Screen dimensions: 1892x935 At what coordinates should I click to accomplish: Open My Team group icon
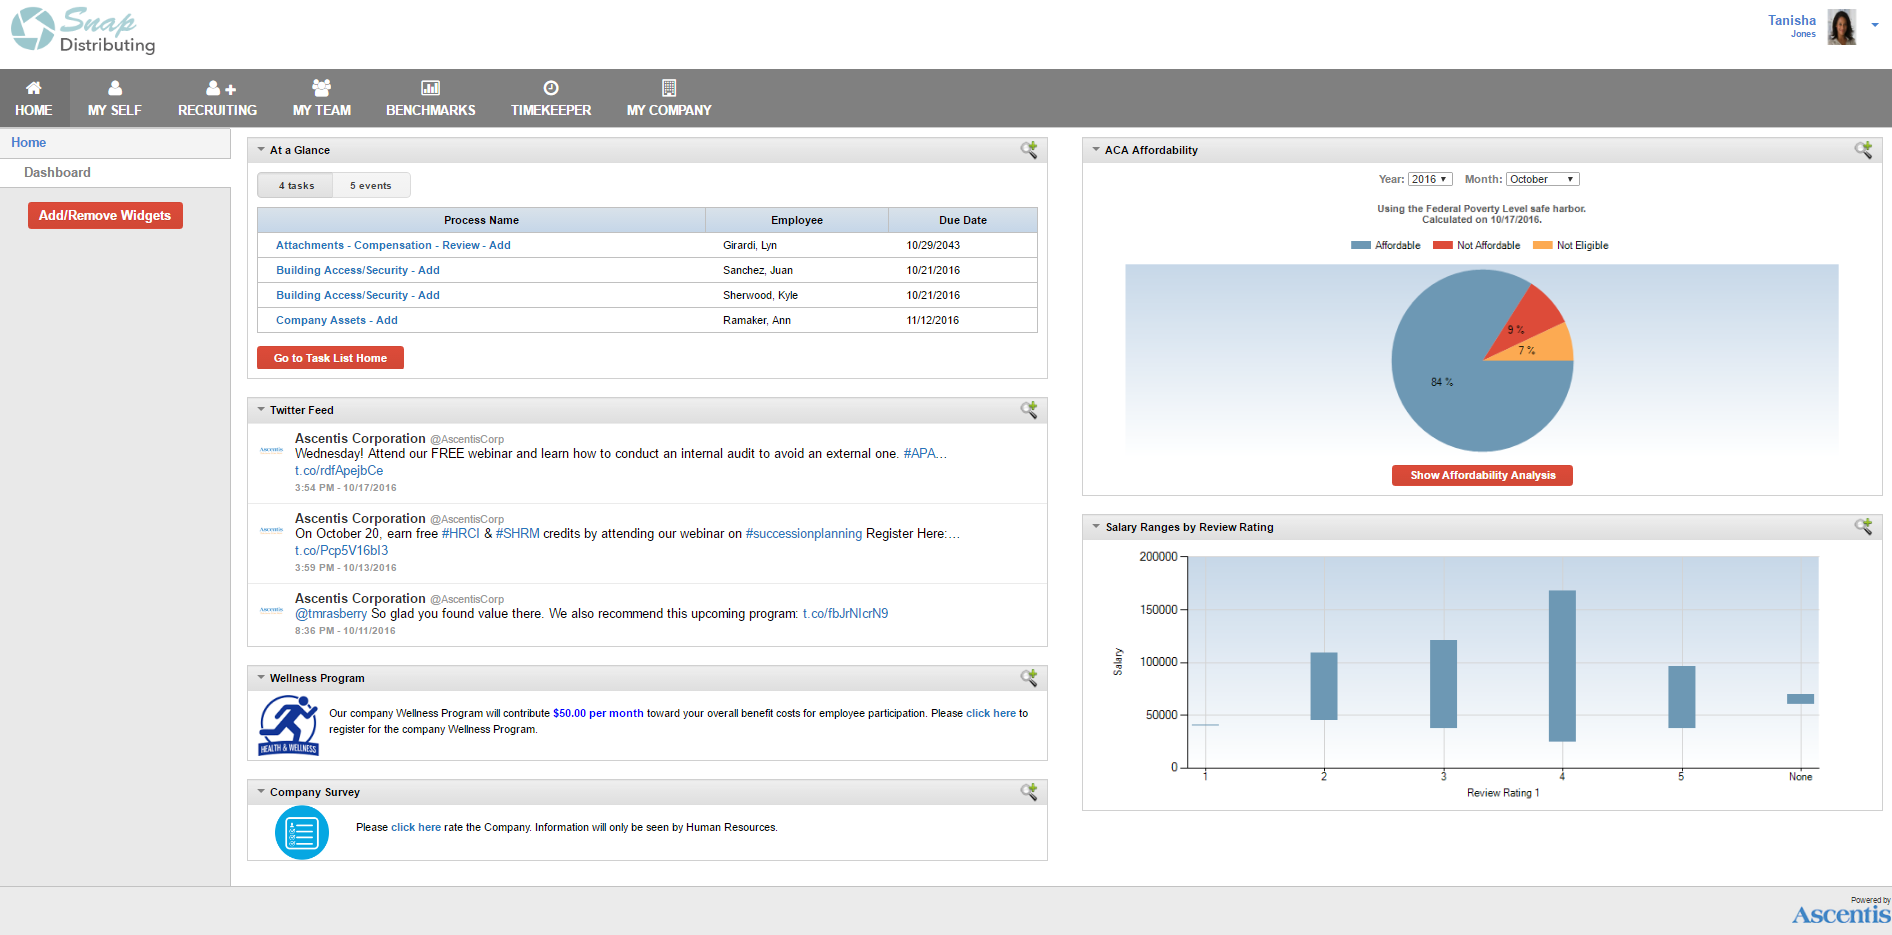point(321,88)
